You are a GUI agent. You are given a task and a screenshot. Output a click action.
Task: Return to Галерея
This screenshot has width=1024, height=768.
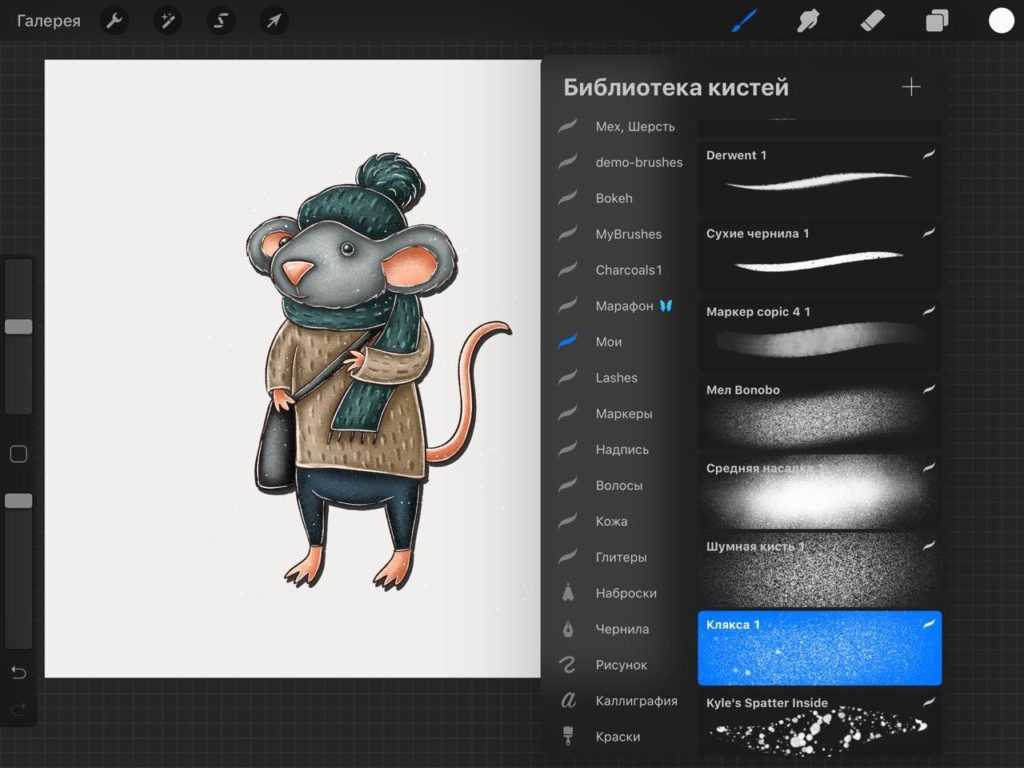coord(49,21)
